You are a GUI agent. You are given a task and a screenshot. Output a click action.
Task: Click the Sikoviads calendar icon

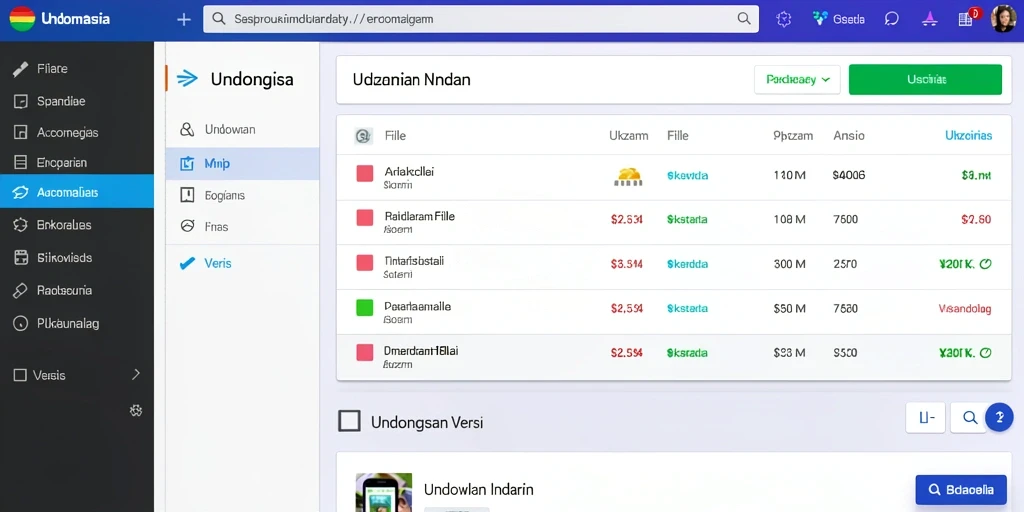click(x=20, y=257)
